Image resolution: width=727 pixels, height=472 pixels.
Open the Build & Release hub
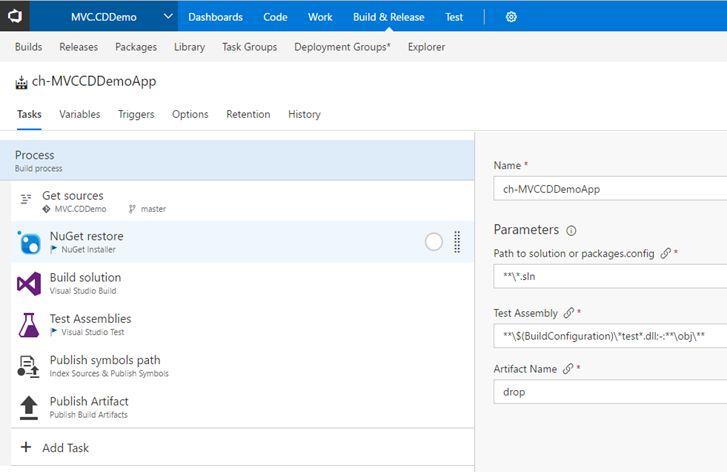click(x=389, y=17)
